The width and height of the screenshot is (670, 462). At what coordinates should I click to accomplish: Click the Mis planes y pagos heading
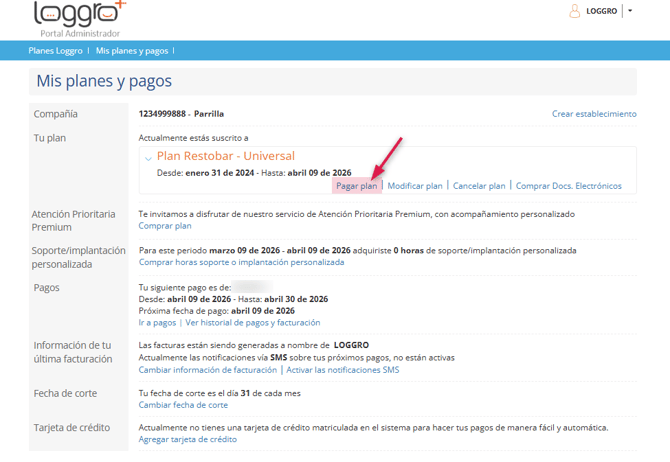104,81
